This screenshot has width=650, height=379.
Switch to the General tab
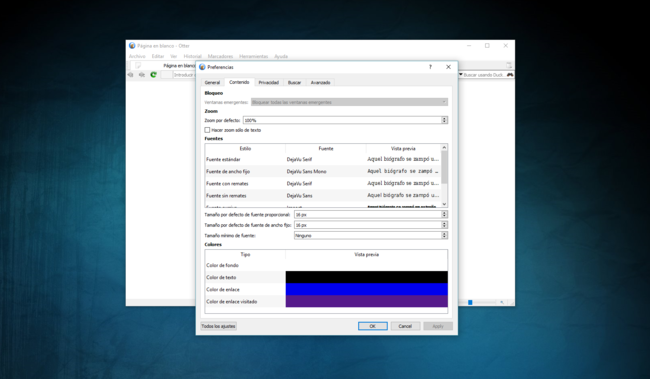(x=212, y=83)
